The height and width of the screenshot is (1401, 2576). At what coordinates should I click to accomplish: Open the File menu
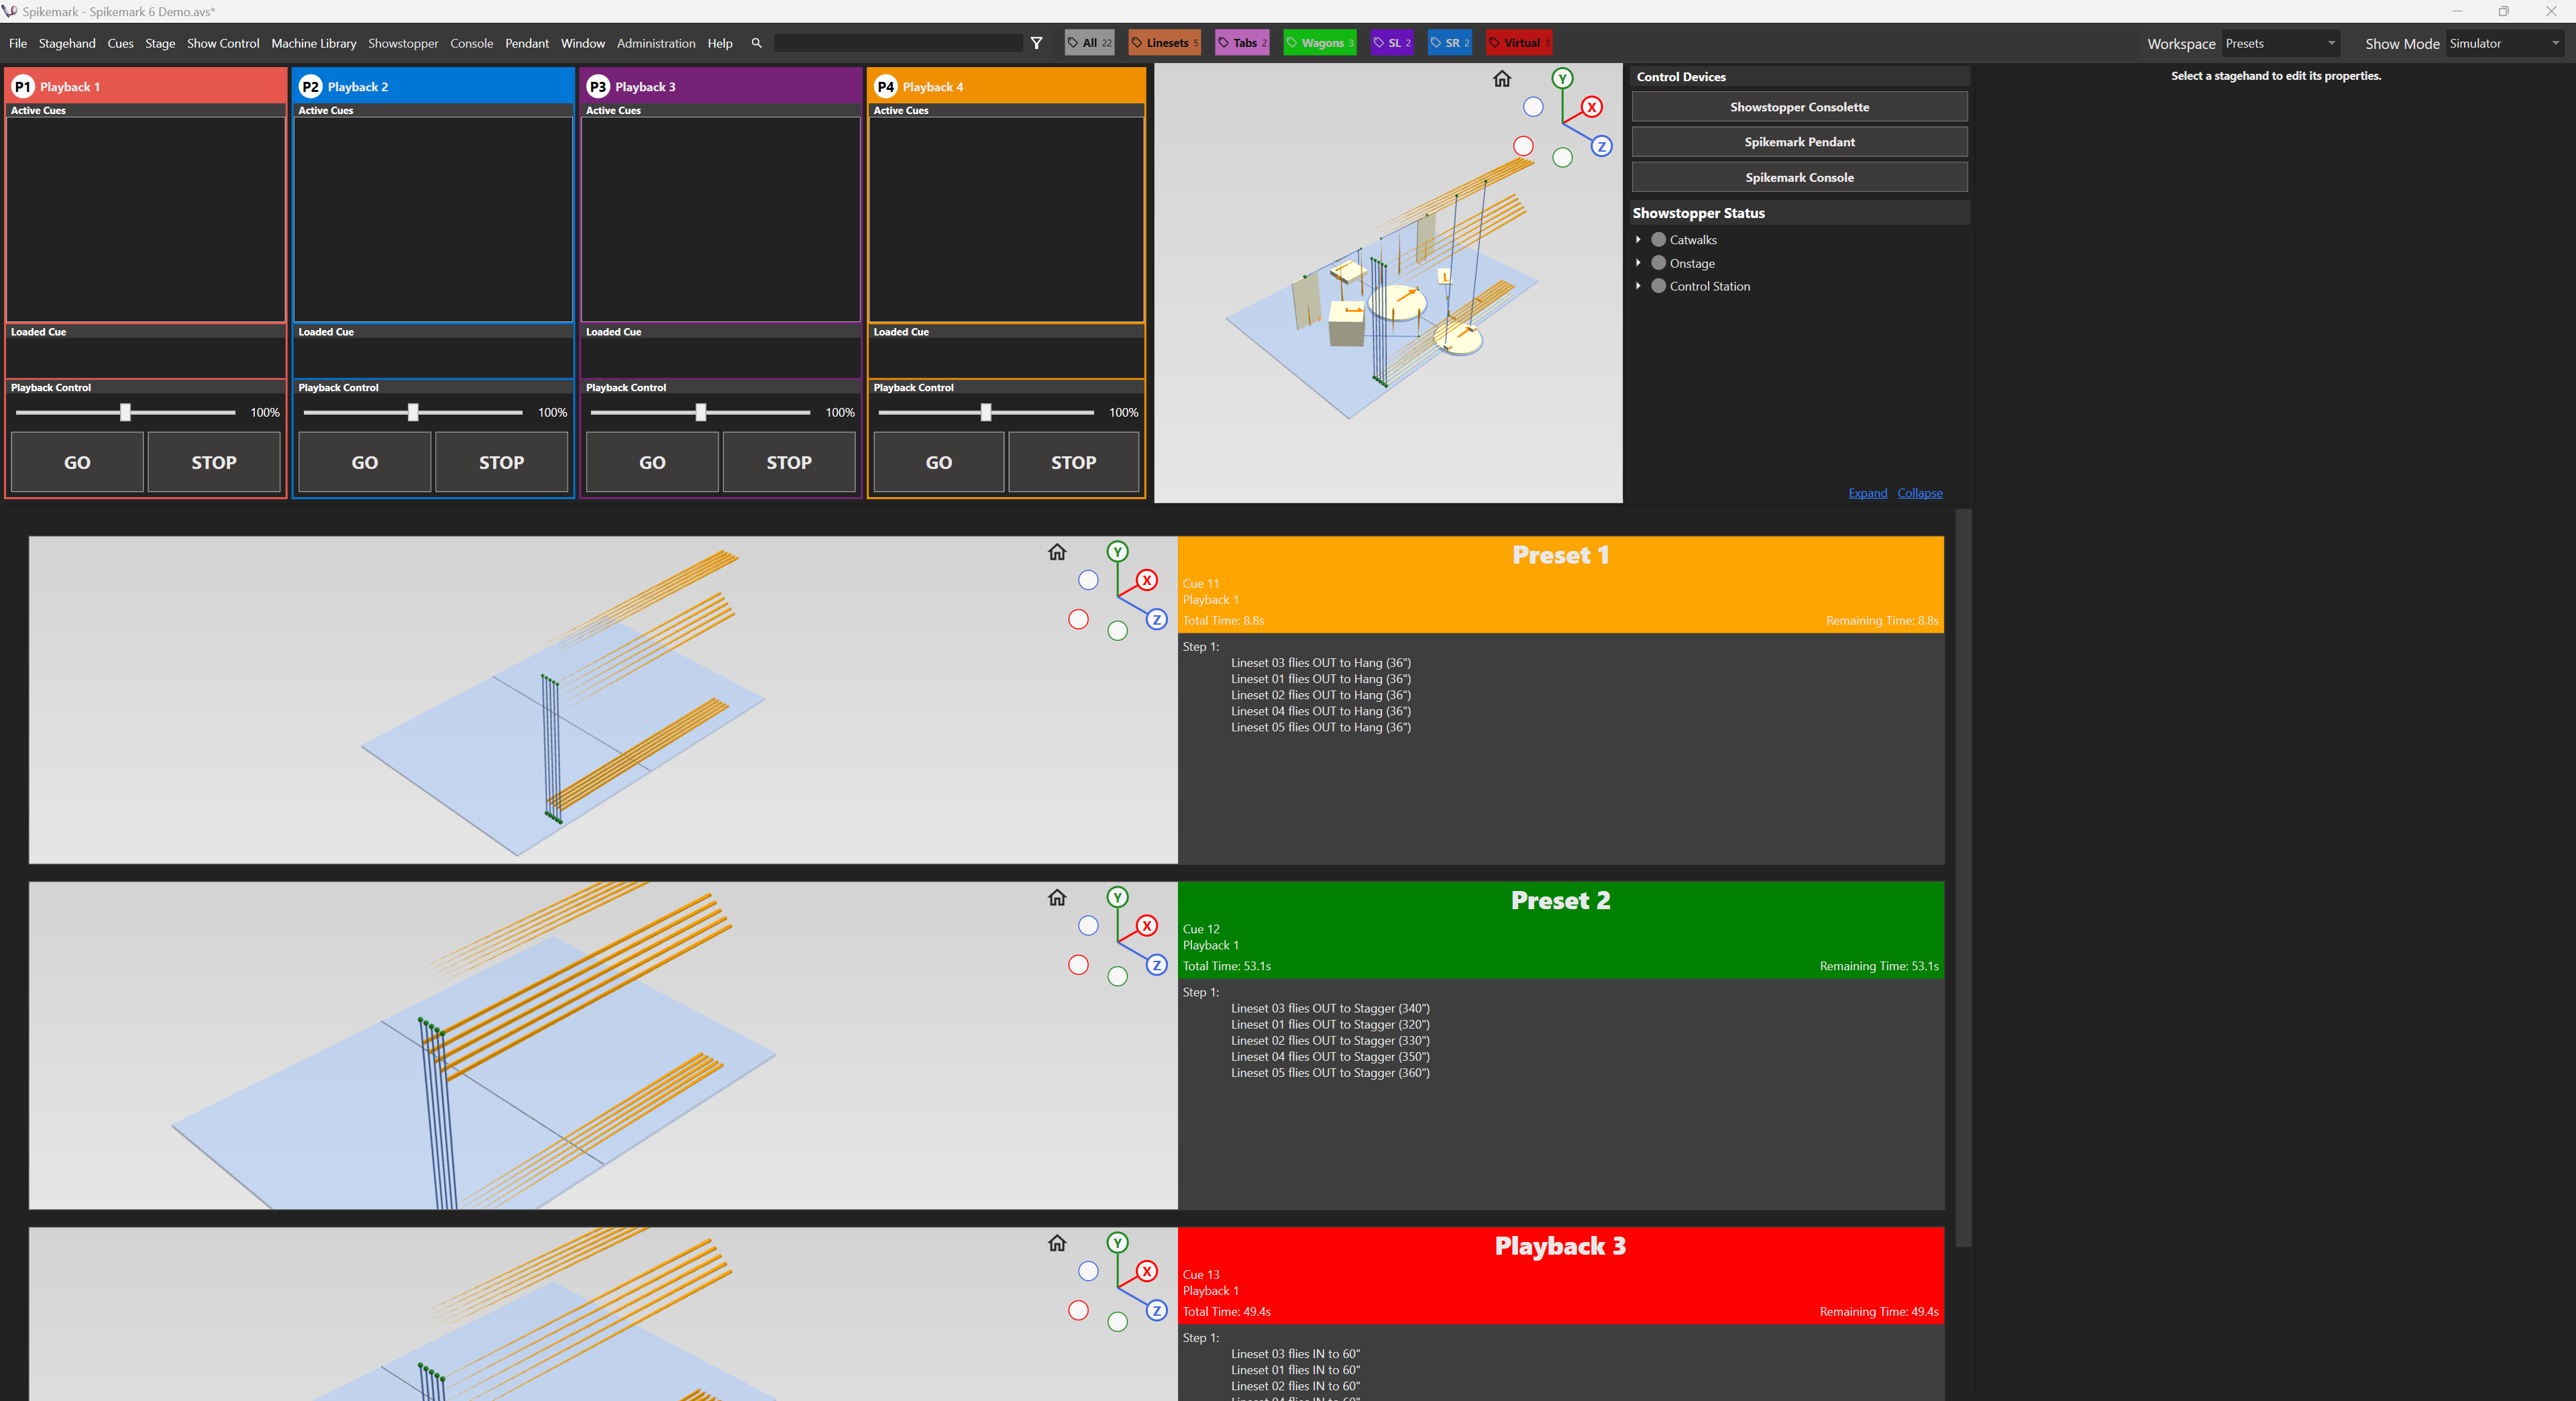[x=18, y=43]
